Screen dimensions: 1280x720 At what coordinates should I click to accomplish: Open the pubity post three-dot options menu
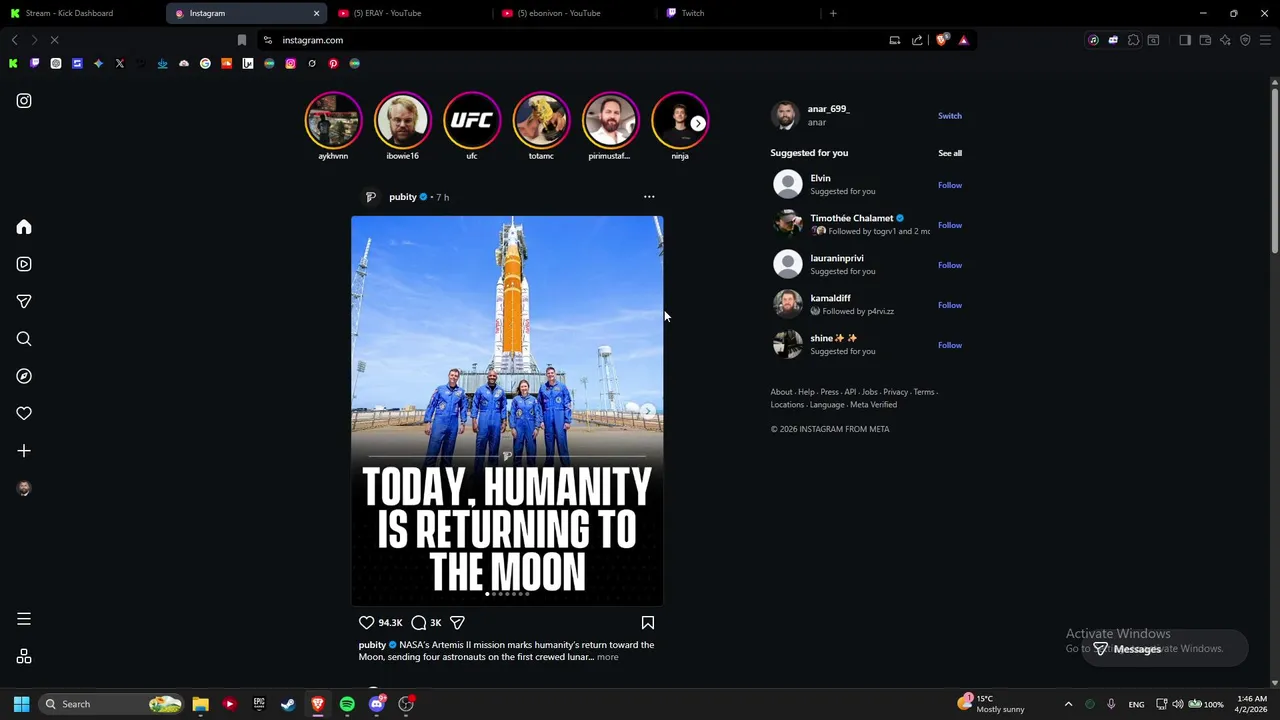coord(649,197)
